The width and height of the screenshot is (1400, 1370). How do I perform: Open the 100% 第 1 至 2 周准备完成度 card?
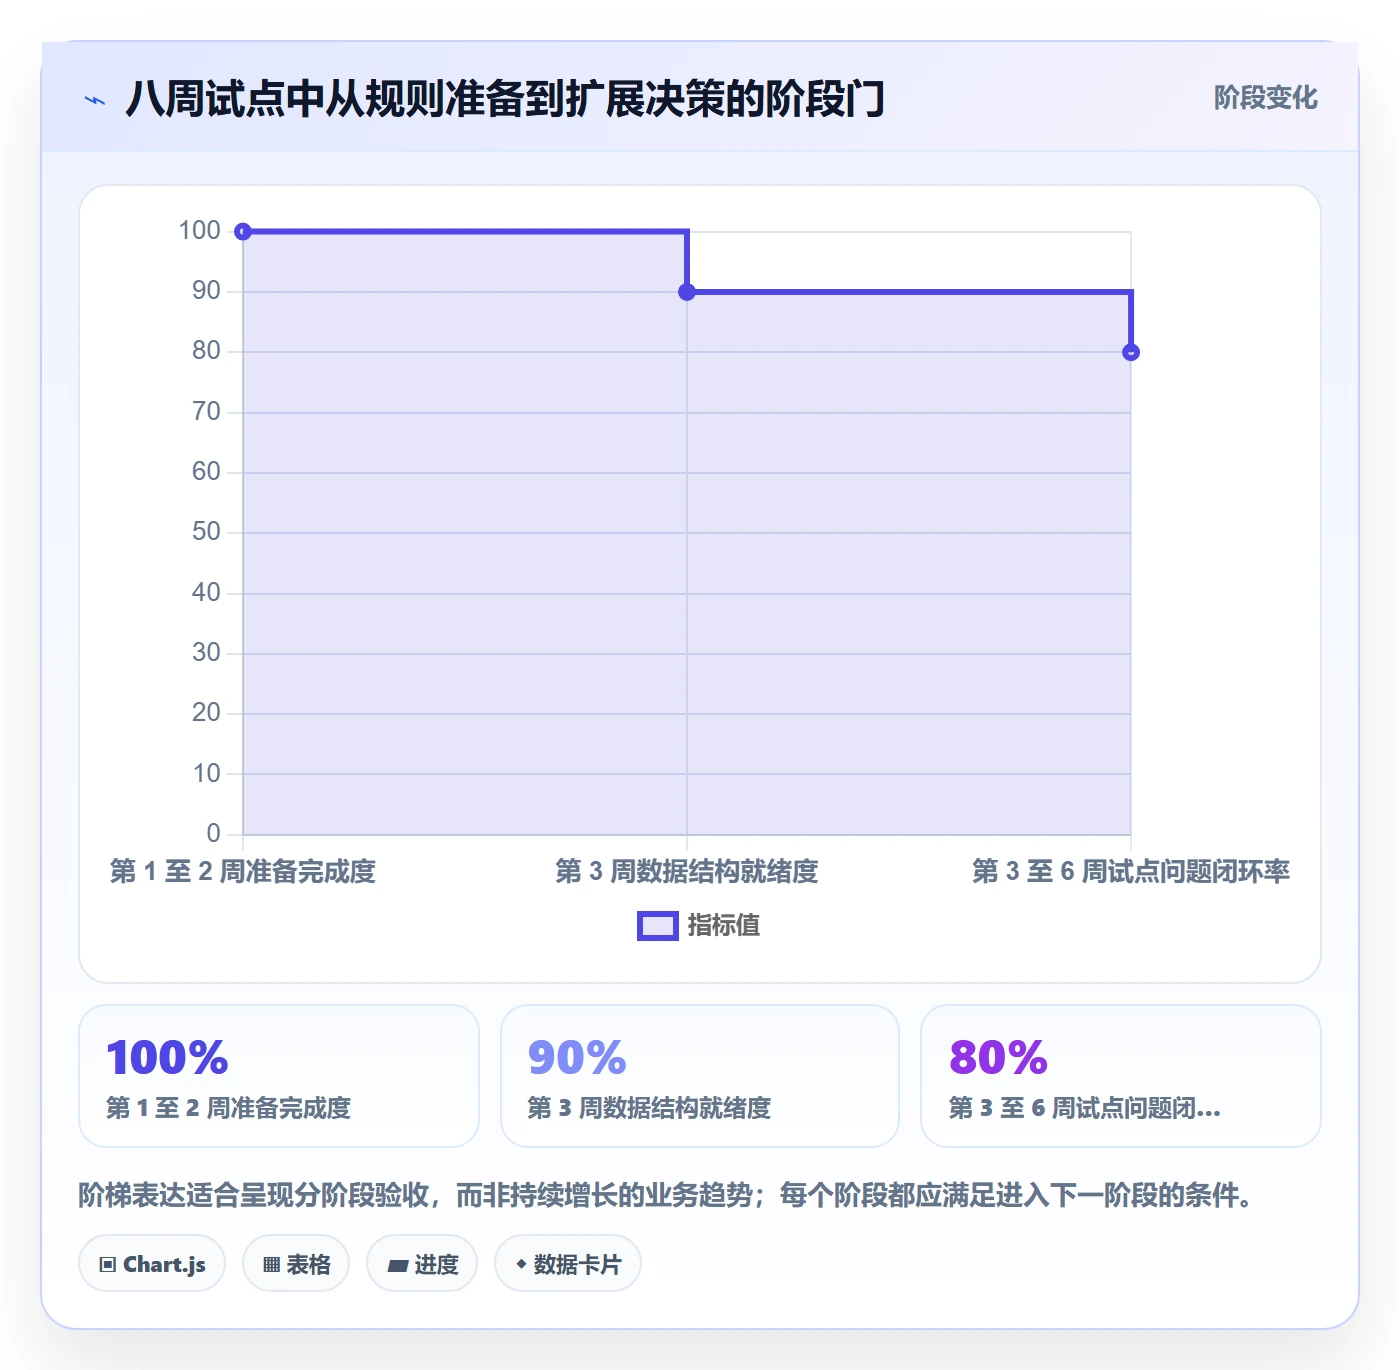(x=279, y=1076)
